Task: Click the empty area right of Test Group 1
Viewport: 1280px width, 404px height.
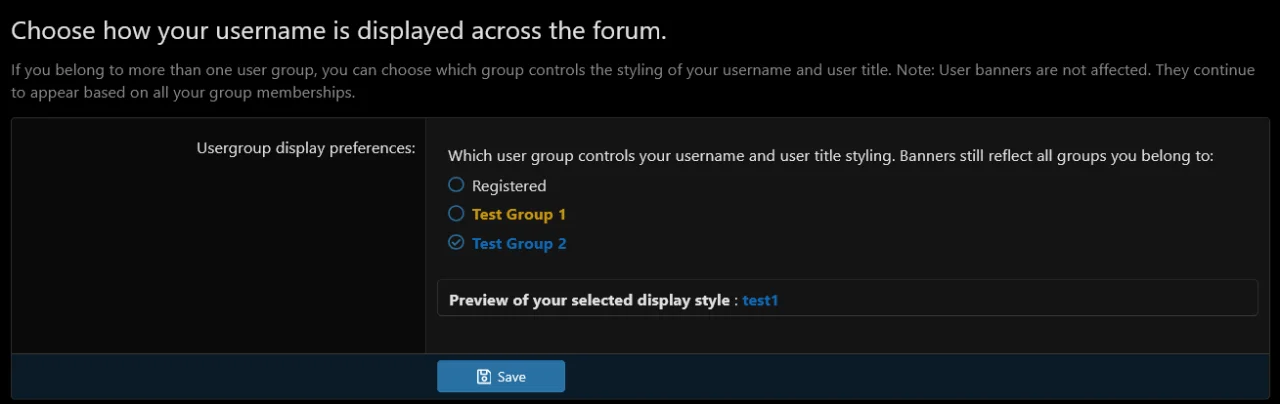Action: (850, 215)
